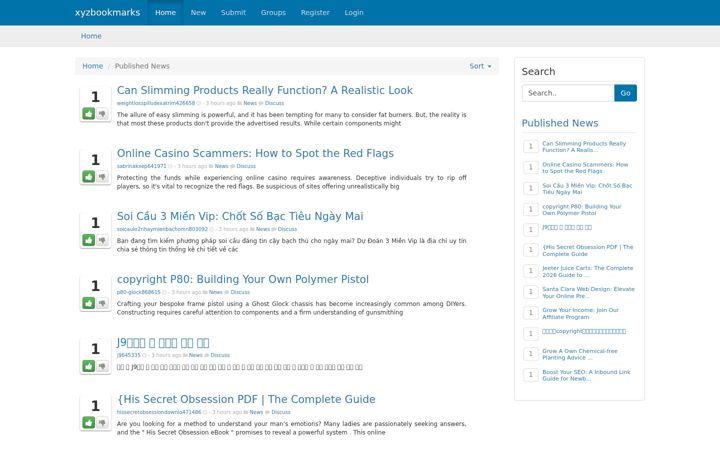Upvote the Online Casino Scammers post
The image size is (720, 450).
89,176
